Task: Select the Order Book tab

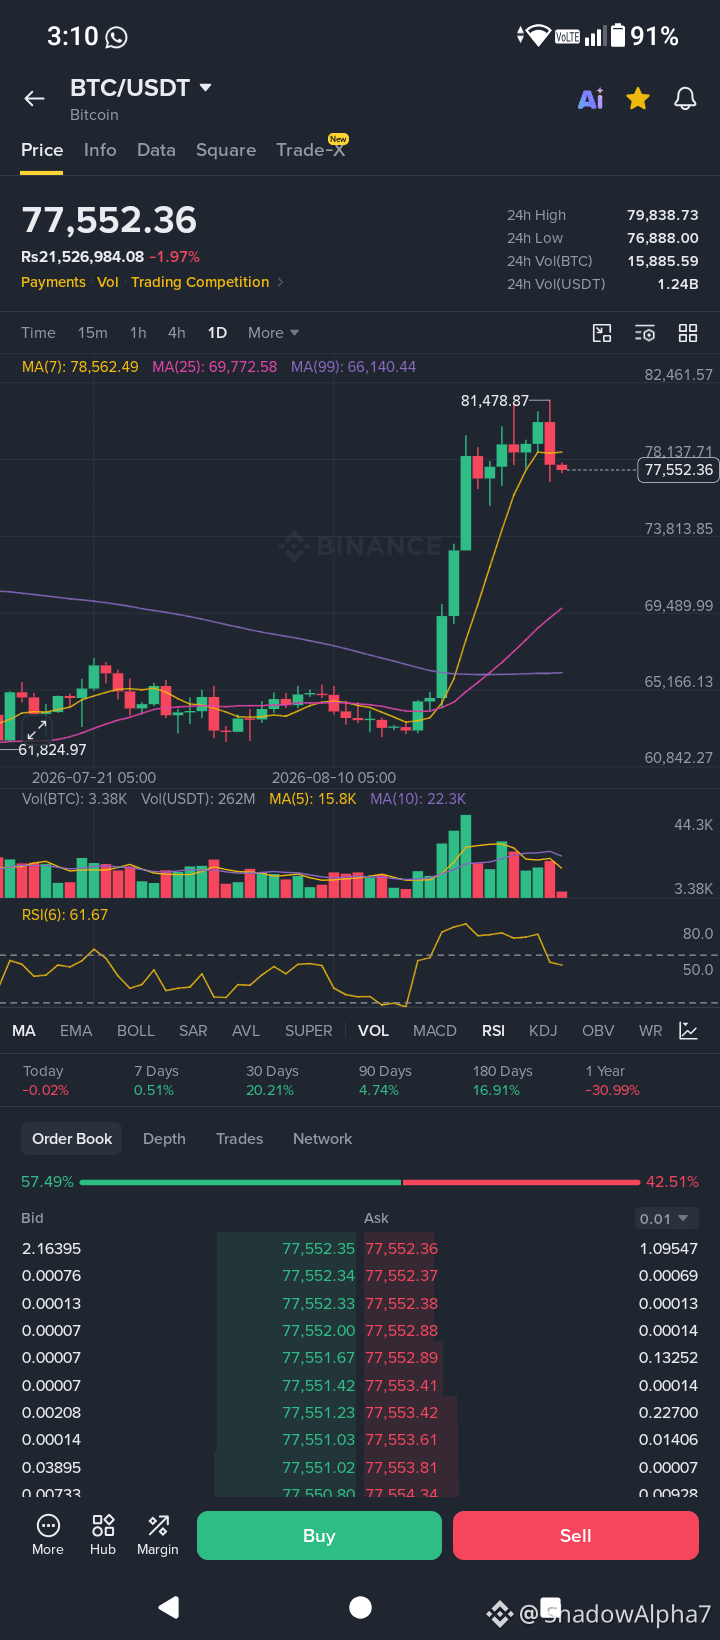Action: [72, 1139]
